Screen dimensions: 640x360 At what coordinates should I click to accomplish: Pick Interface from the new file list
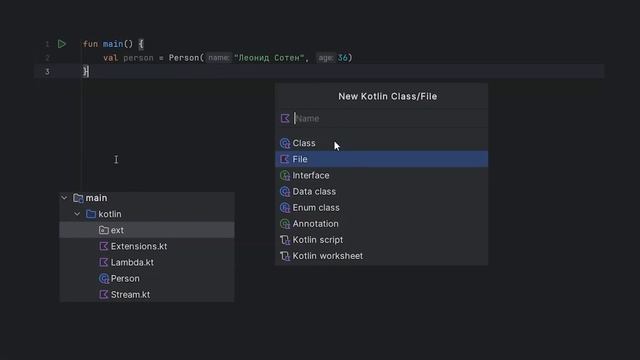point(381,176)
